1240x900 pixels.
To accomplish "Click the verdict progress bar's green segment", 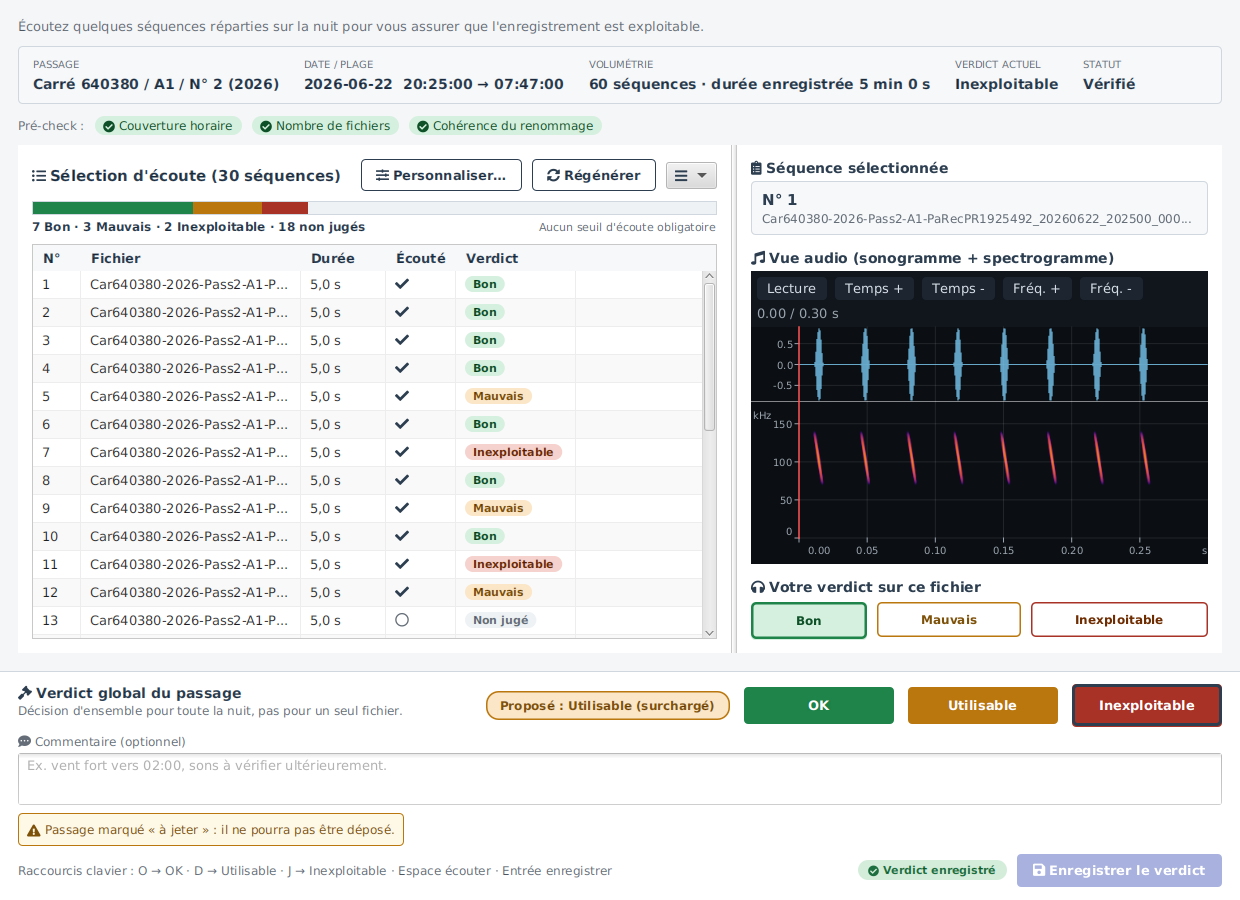I will coord(113,208).
